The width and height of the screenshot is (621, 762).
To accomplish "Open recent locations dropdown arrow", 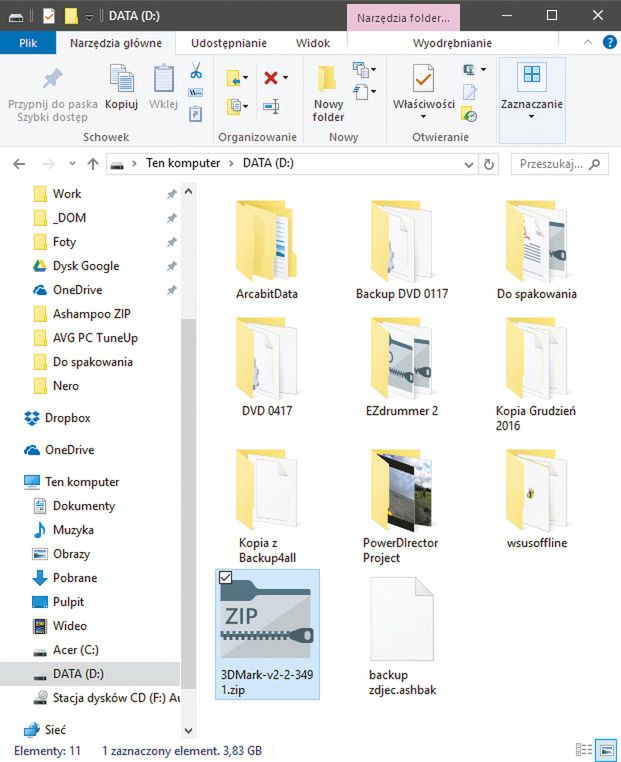I will pos(72,164).
